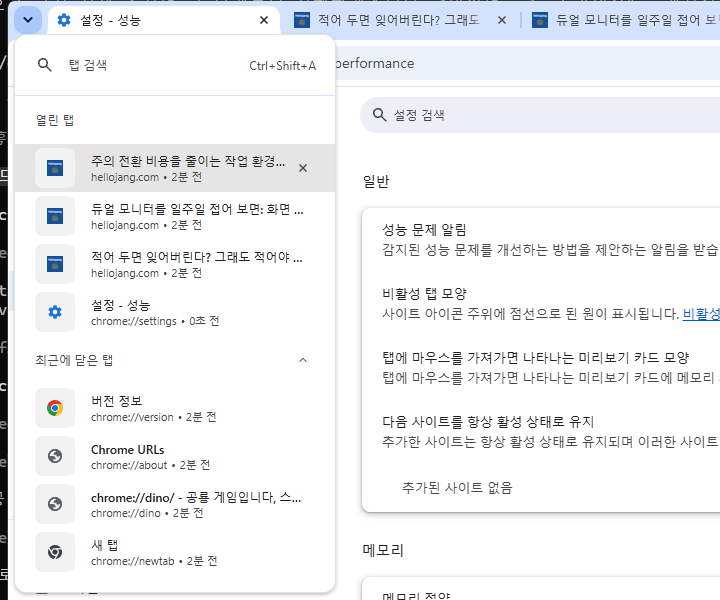Click the gear icon of the '설정 - 성능' list row
720x600 pixels.
(55, 312)
